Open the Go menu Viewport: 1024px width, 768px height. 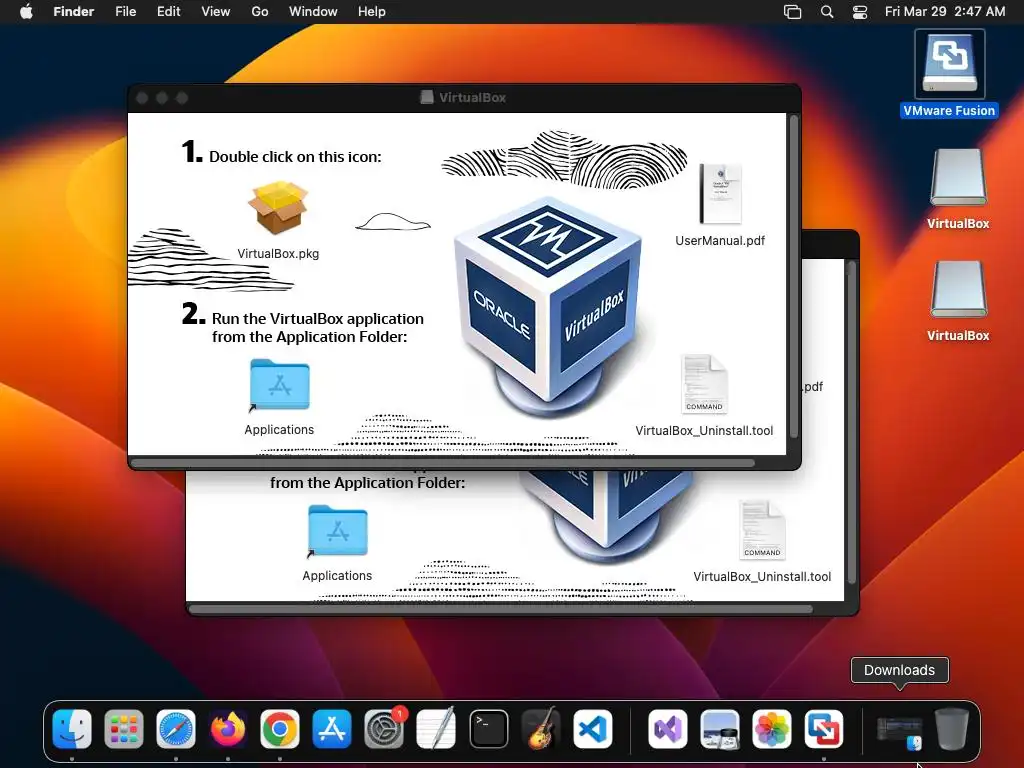[x=260, y=12]
